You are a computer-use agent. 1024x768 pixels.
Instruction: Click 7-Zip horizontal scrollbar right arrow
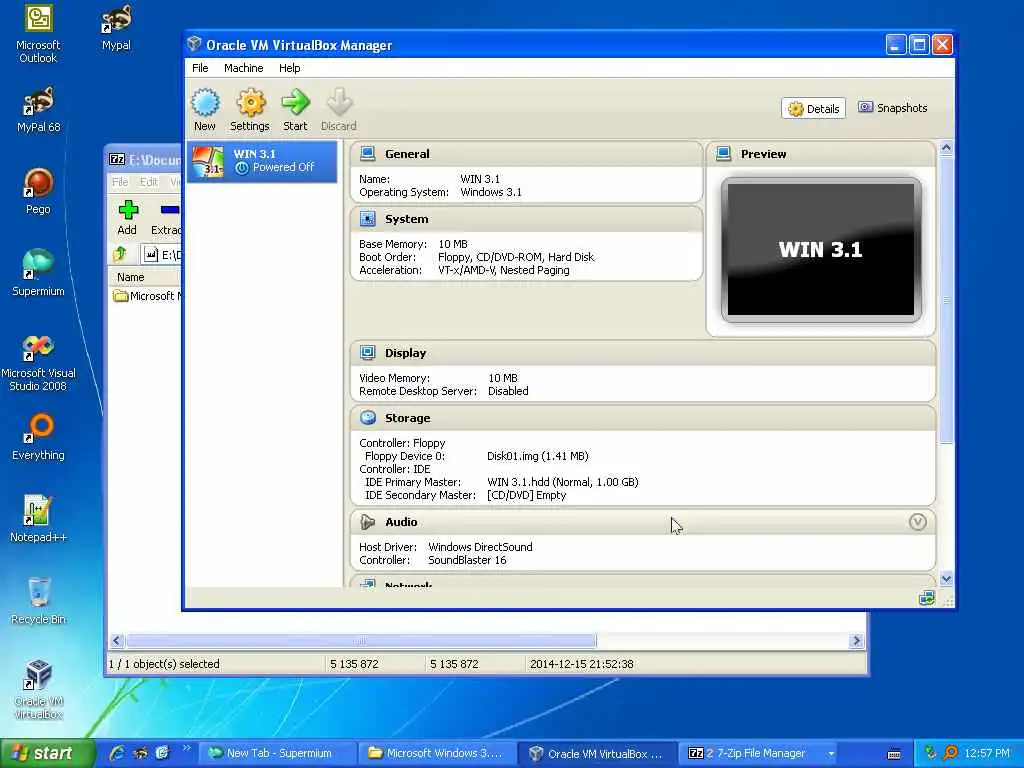[857, 641]
